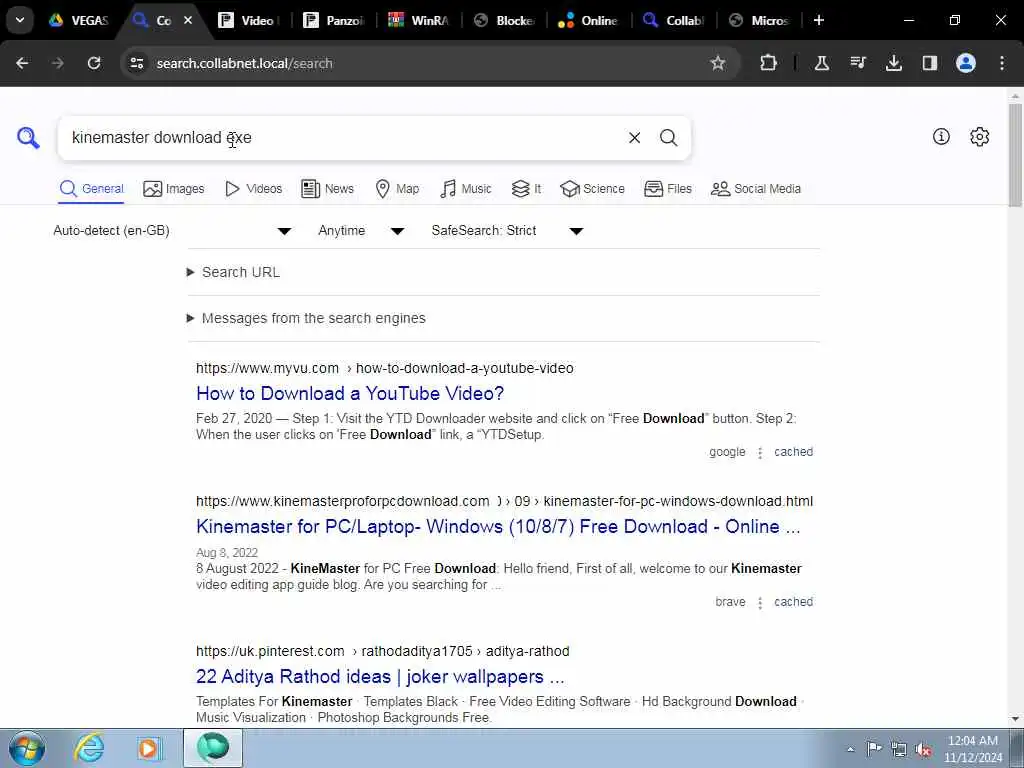Bookmark this page with star icon
Viewport: 1024px width, 768px height.
click(718, 63)
